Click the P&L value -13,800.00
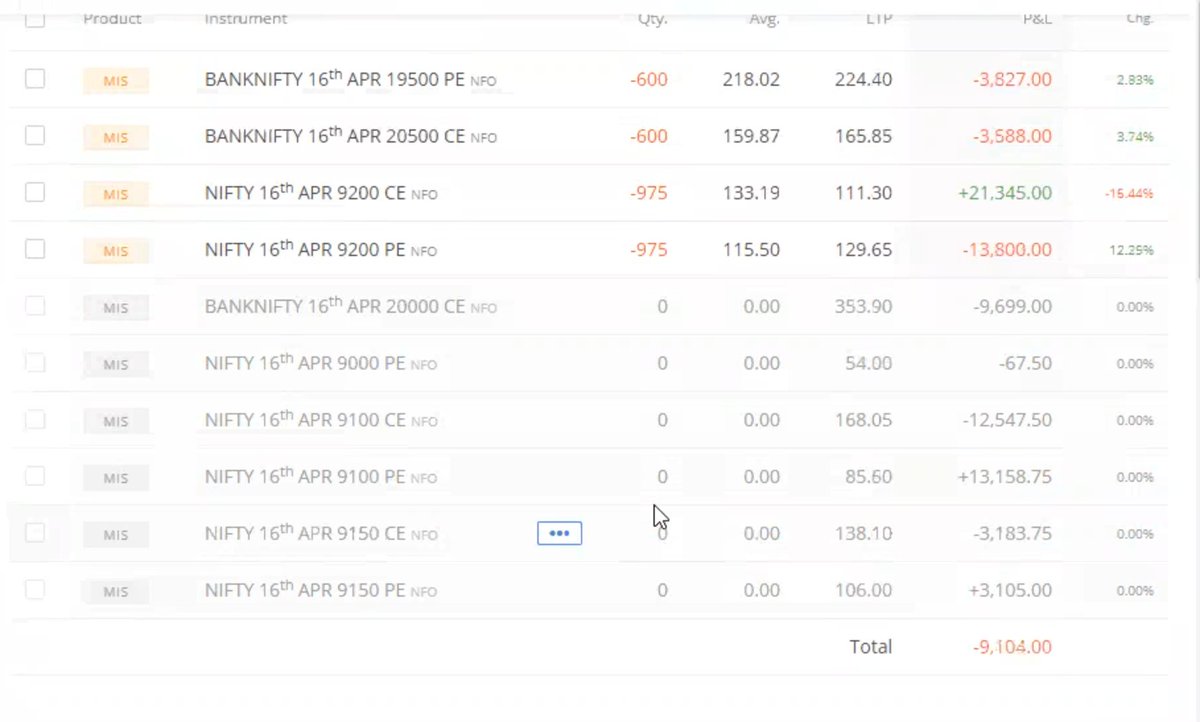Screen dimensions: 1200x722 coord(1007,250)
